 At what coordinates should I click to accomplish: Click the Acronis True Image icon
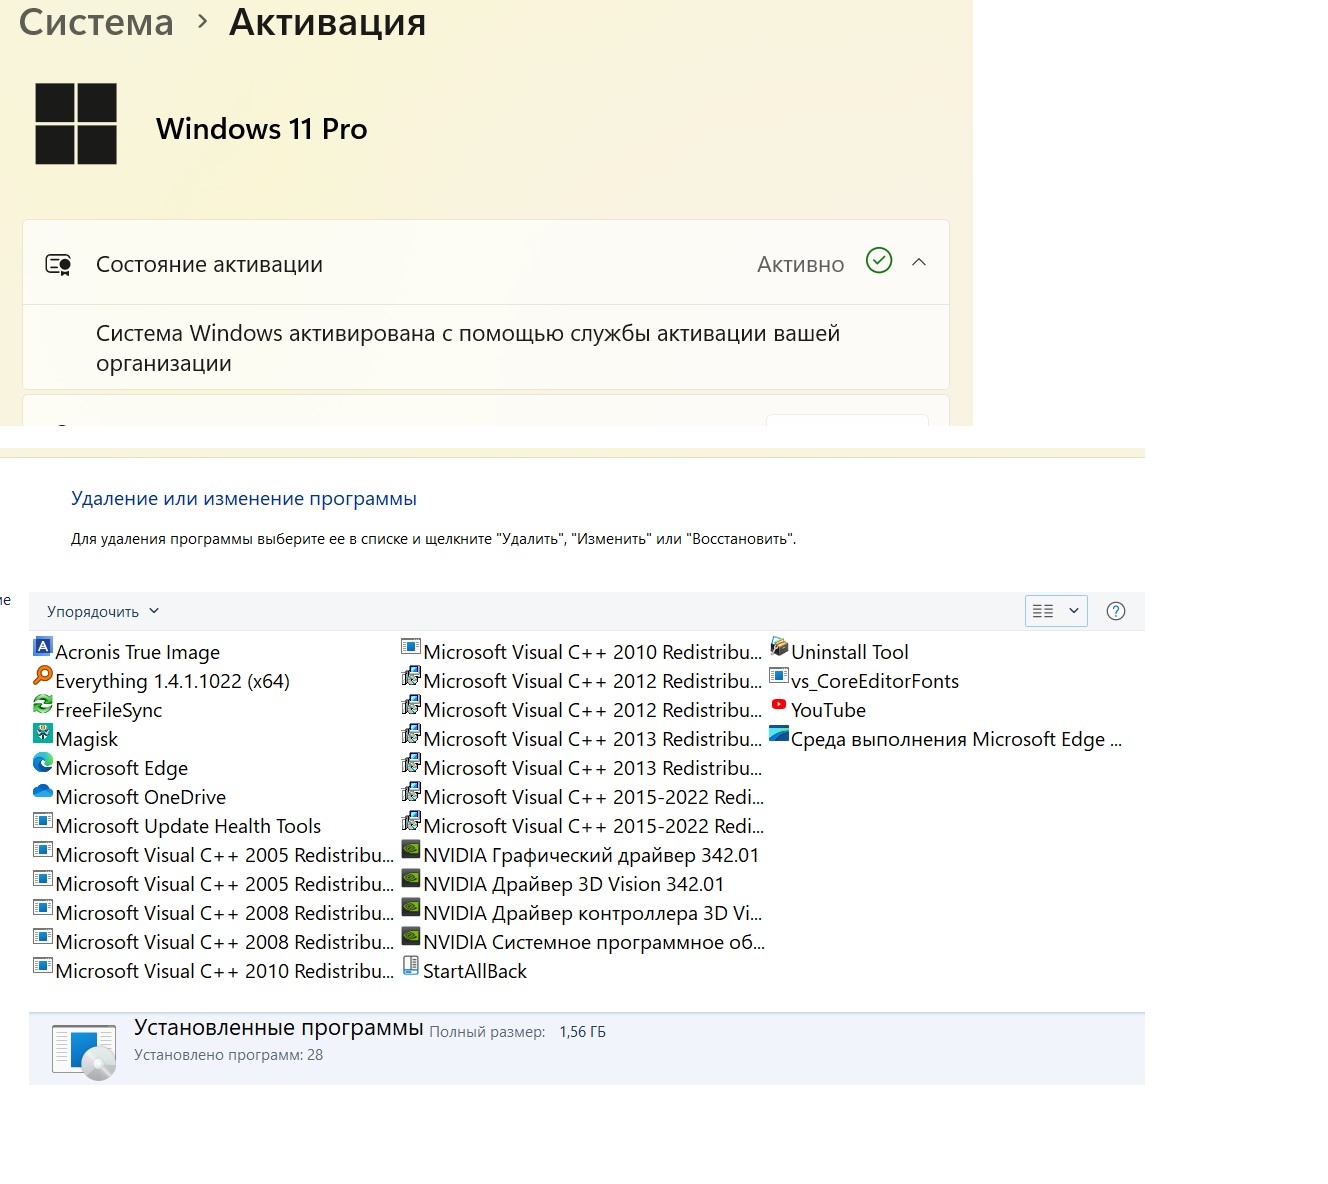coord(43,647)
